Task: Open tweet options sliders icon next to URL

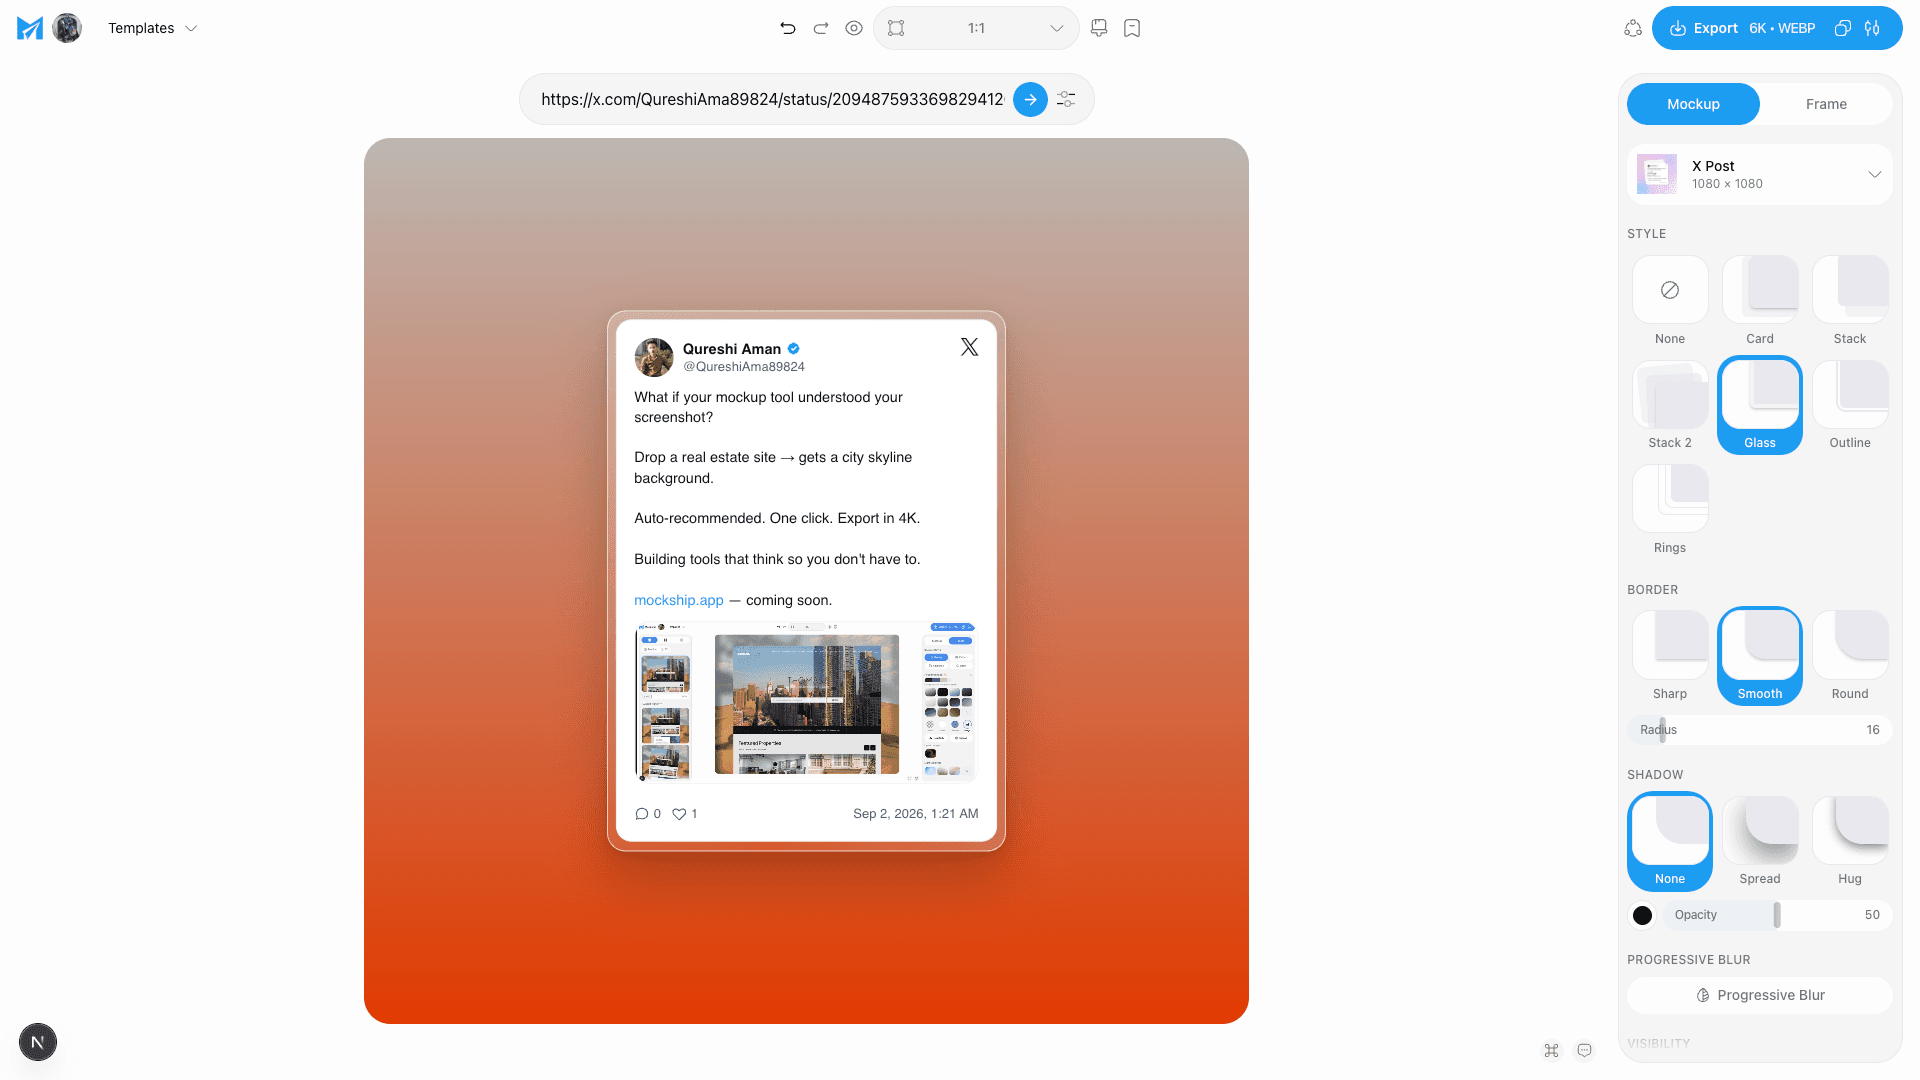Action: tap(1066, 99)
